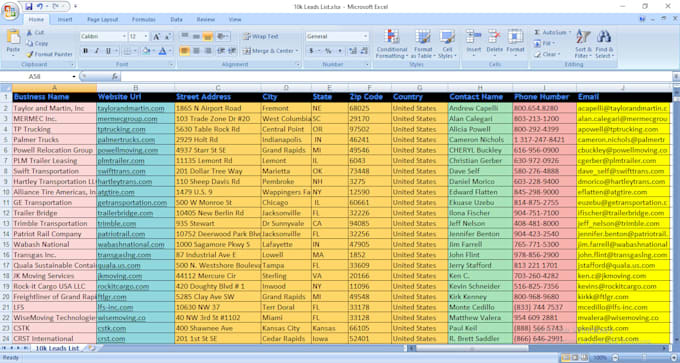Open the Clear dropdown

point(547,54)
